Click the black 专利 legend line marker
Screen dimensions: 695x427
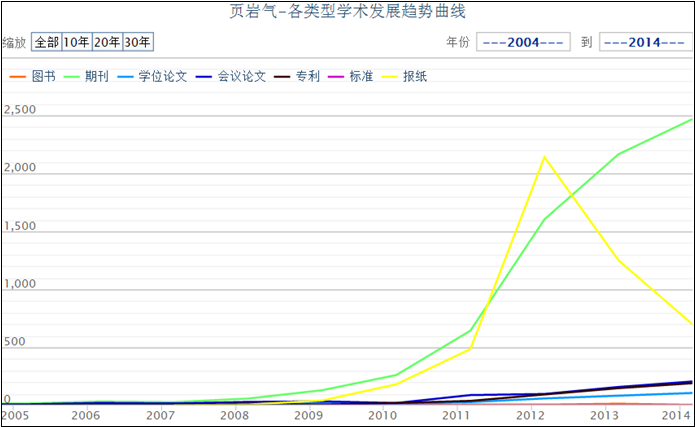click(282, 77)
